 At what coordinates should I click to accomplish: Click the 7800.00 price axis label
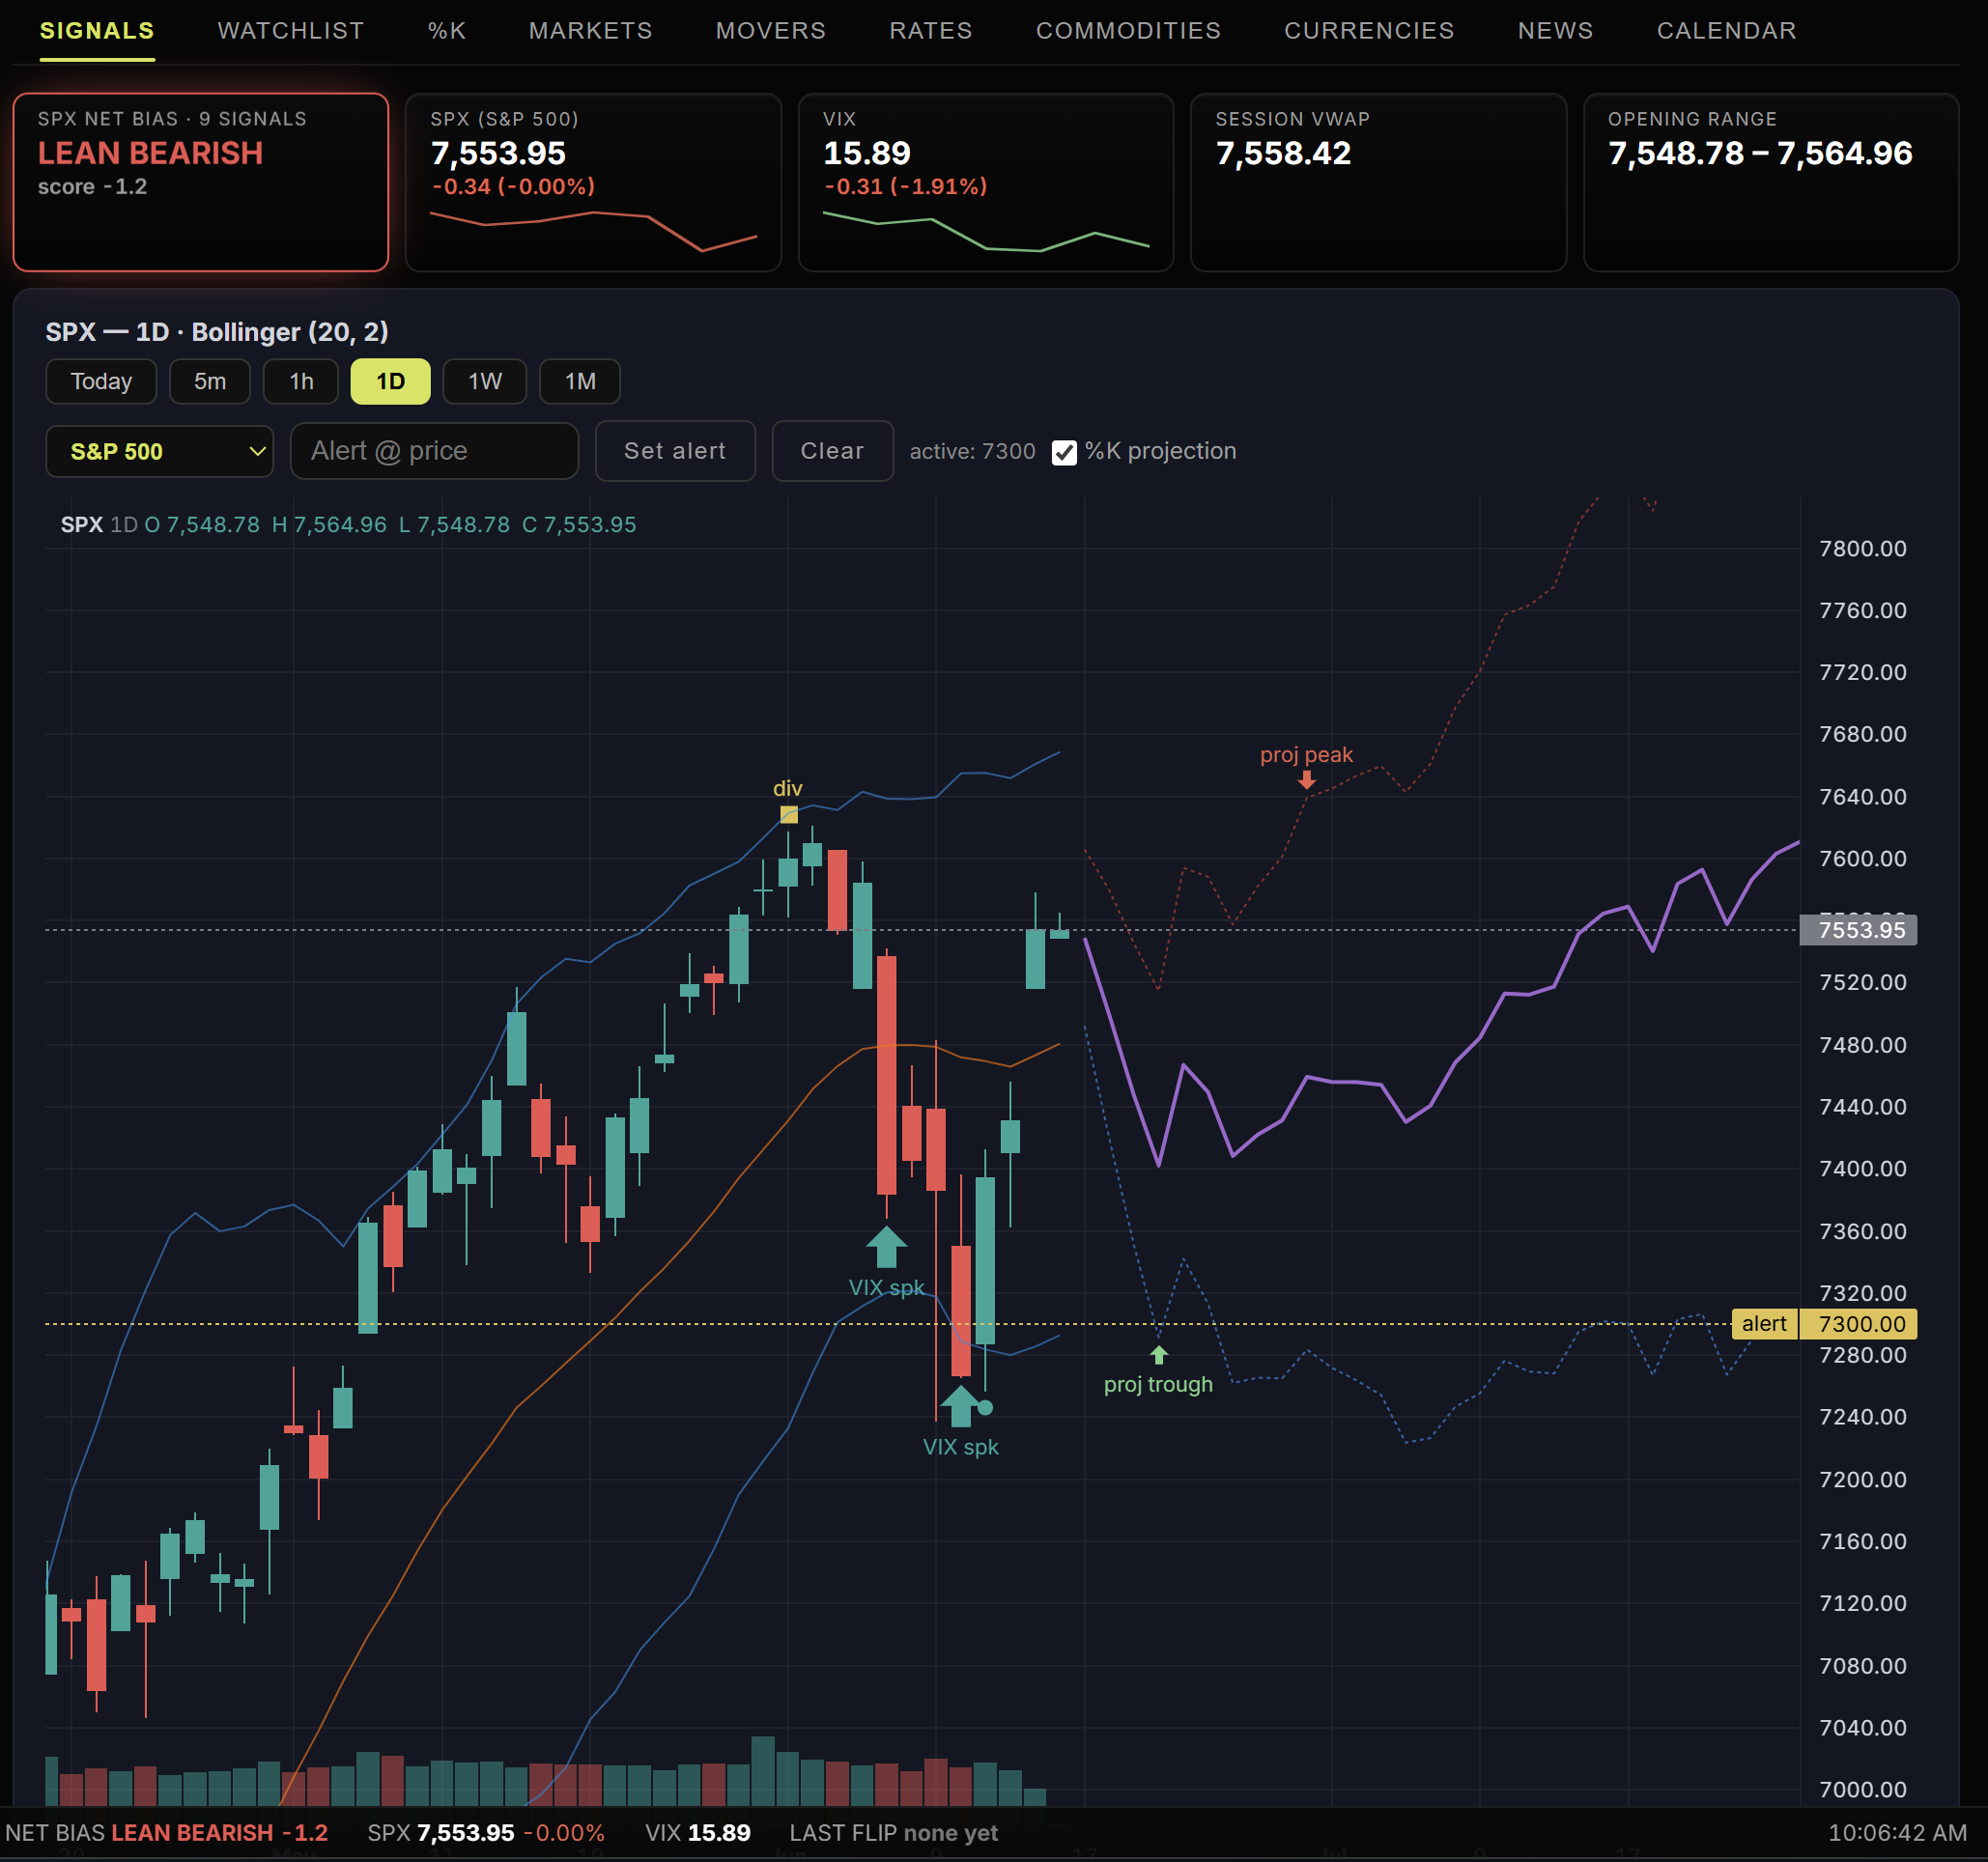click(x=1862, y=548)
